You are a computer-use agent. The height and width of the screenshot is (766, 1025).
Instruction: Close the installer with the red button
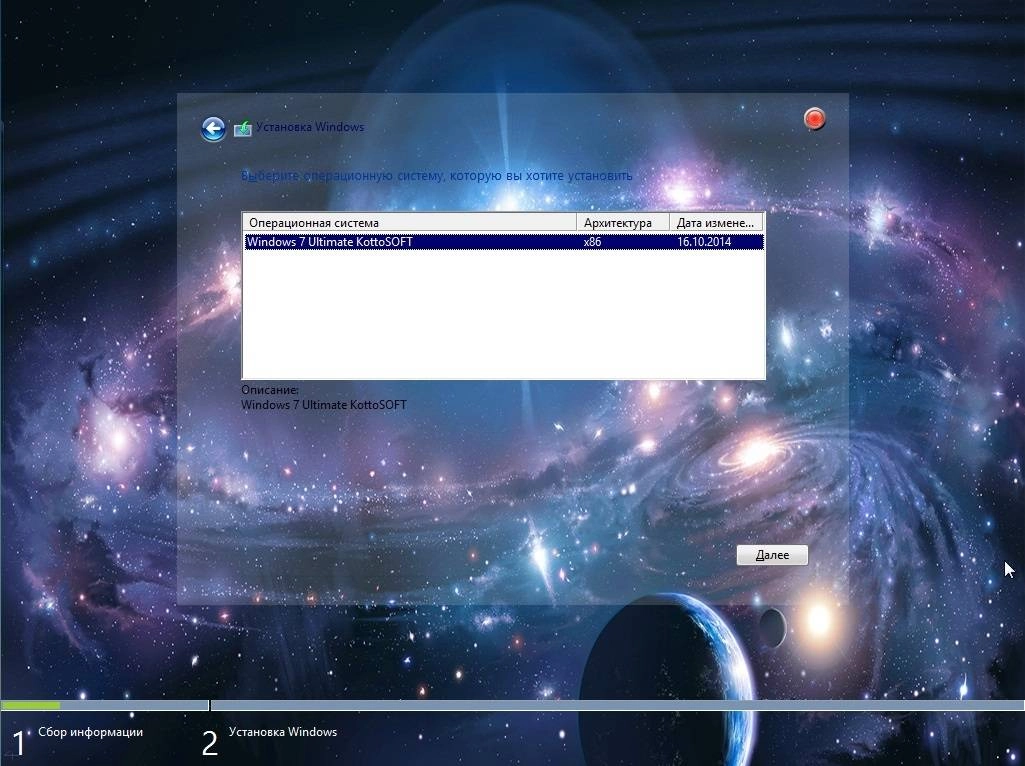click(815, 119)
